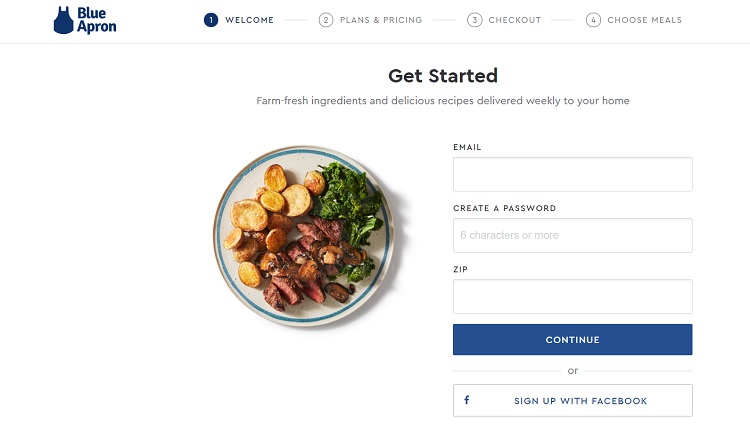Click the step 2 circle number icon

click(326, 20)
